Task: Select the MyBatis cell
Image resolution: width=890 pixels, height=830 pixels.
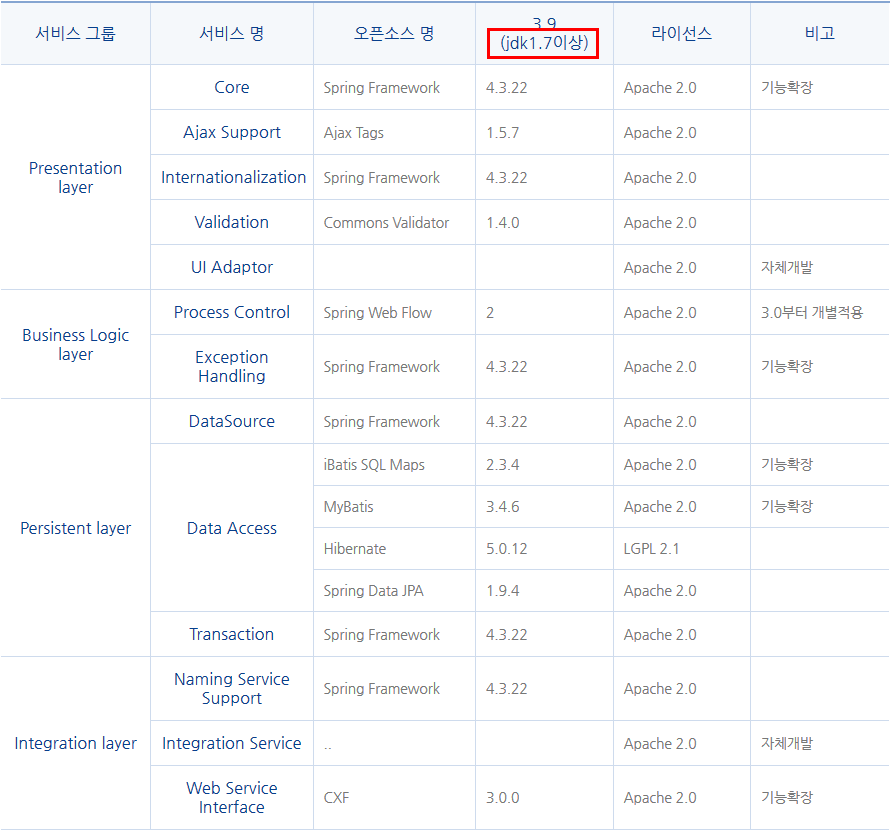Action: (x=394, y=506)
